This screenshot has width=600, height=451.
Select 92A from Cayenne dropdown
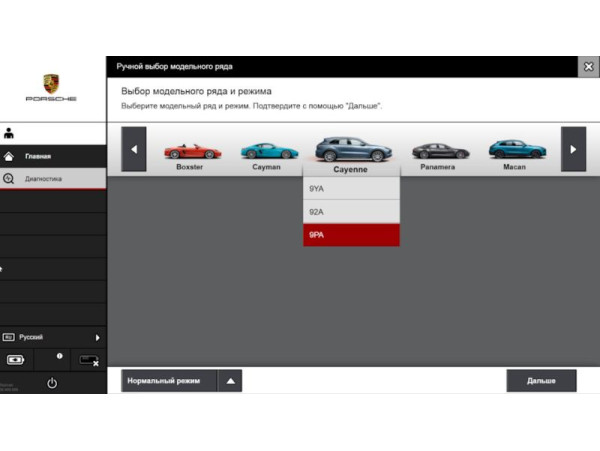click(x=351, y=212)
